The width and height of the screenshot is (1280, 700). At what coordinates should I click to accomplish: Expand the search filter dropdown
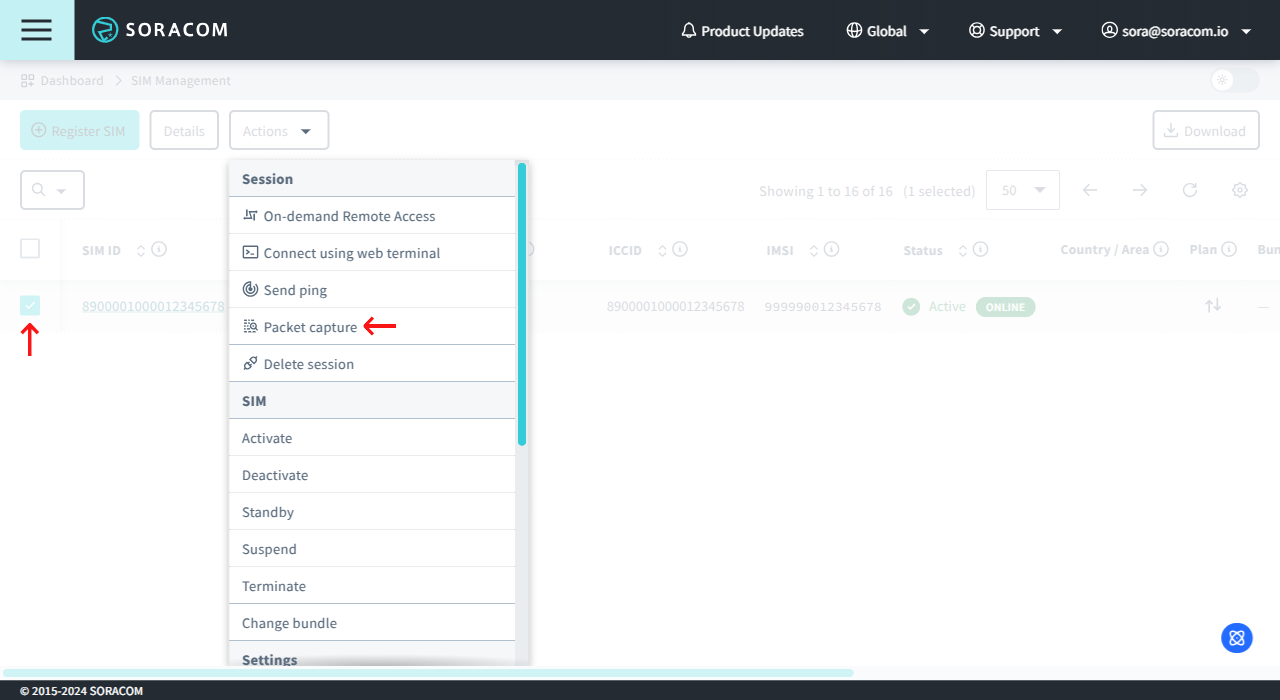(52, 190)
